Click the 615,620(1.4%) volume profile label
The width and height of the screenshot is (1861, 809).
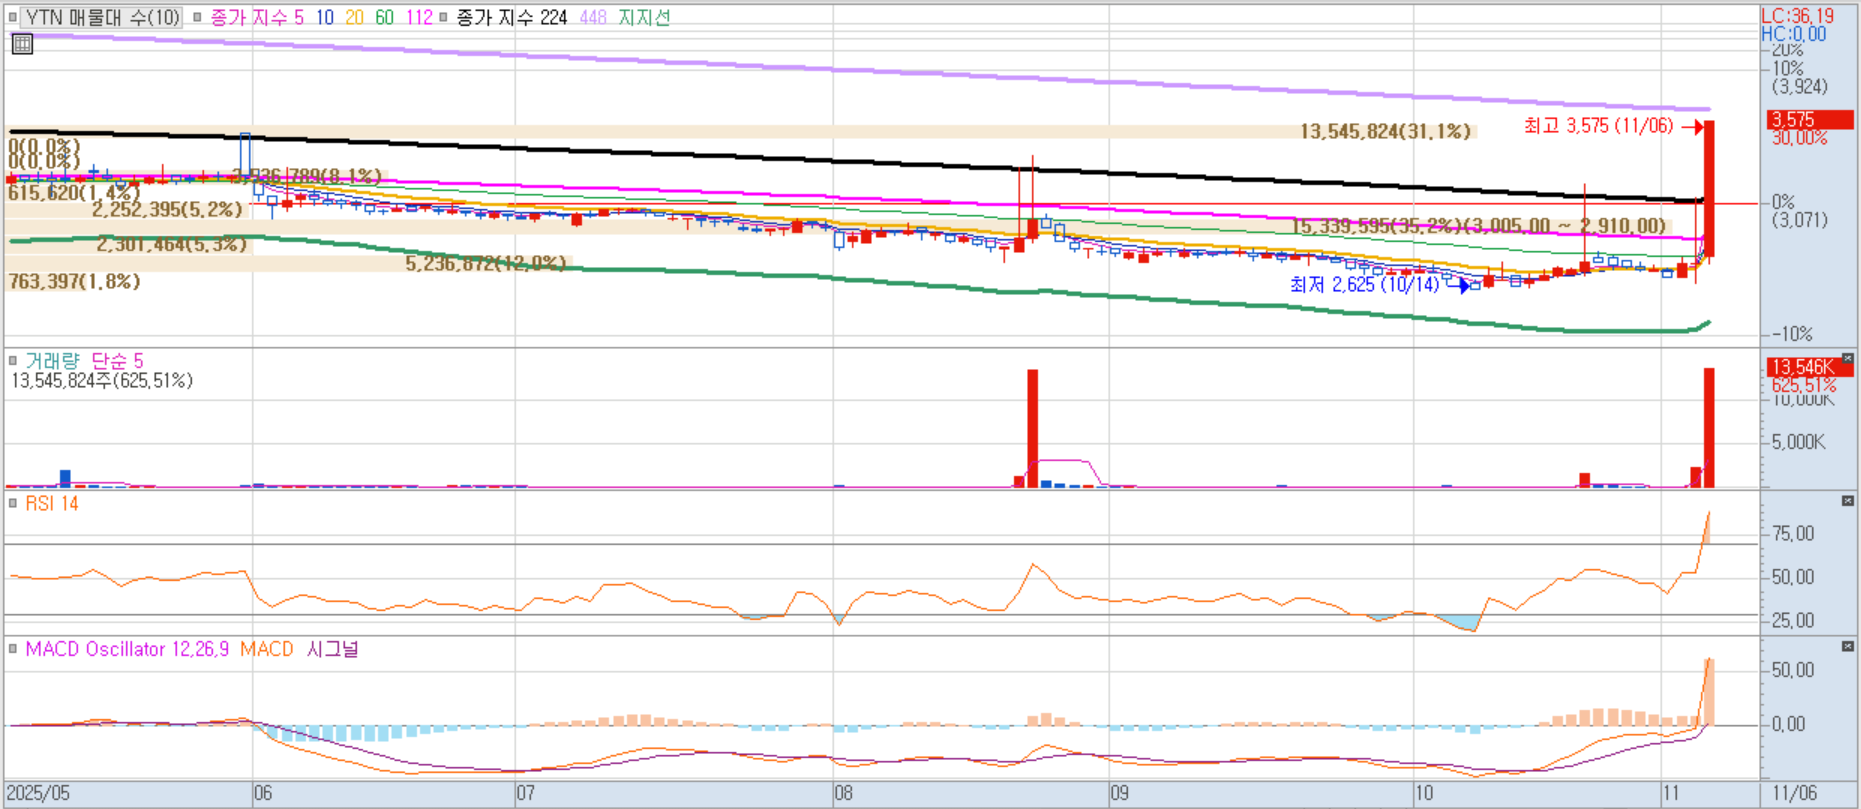click(x=73, y=192)
